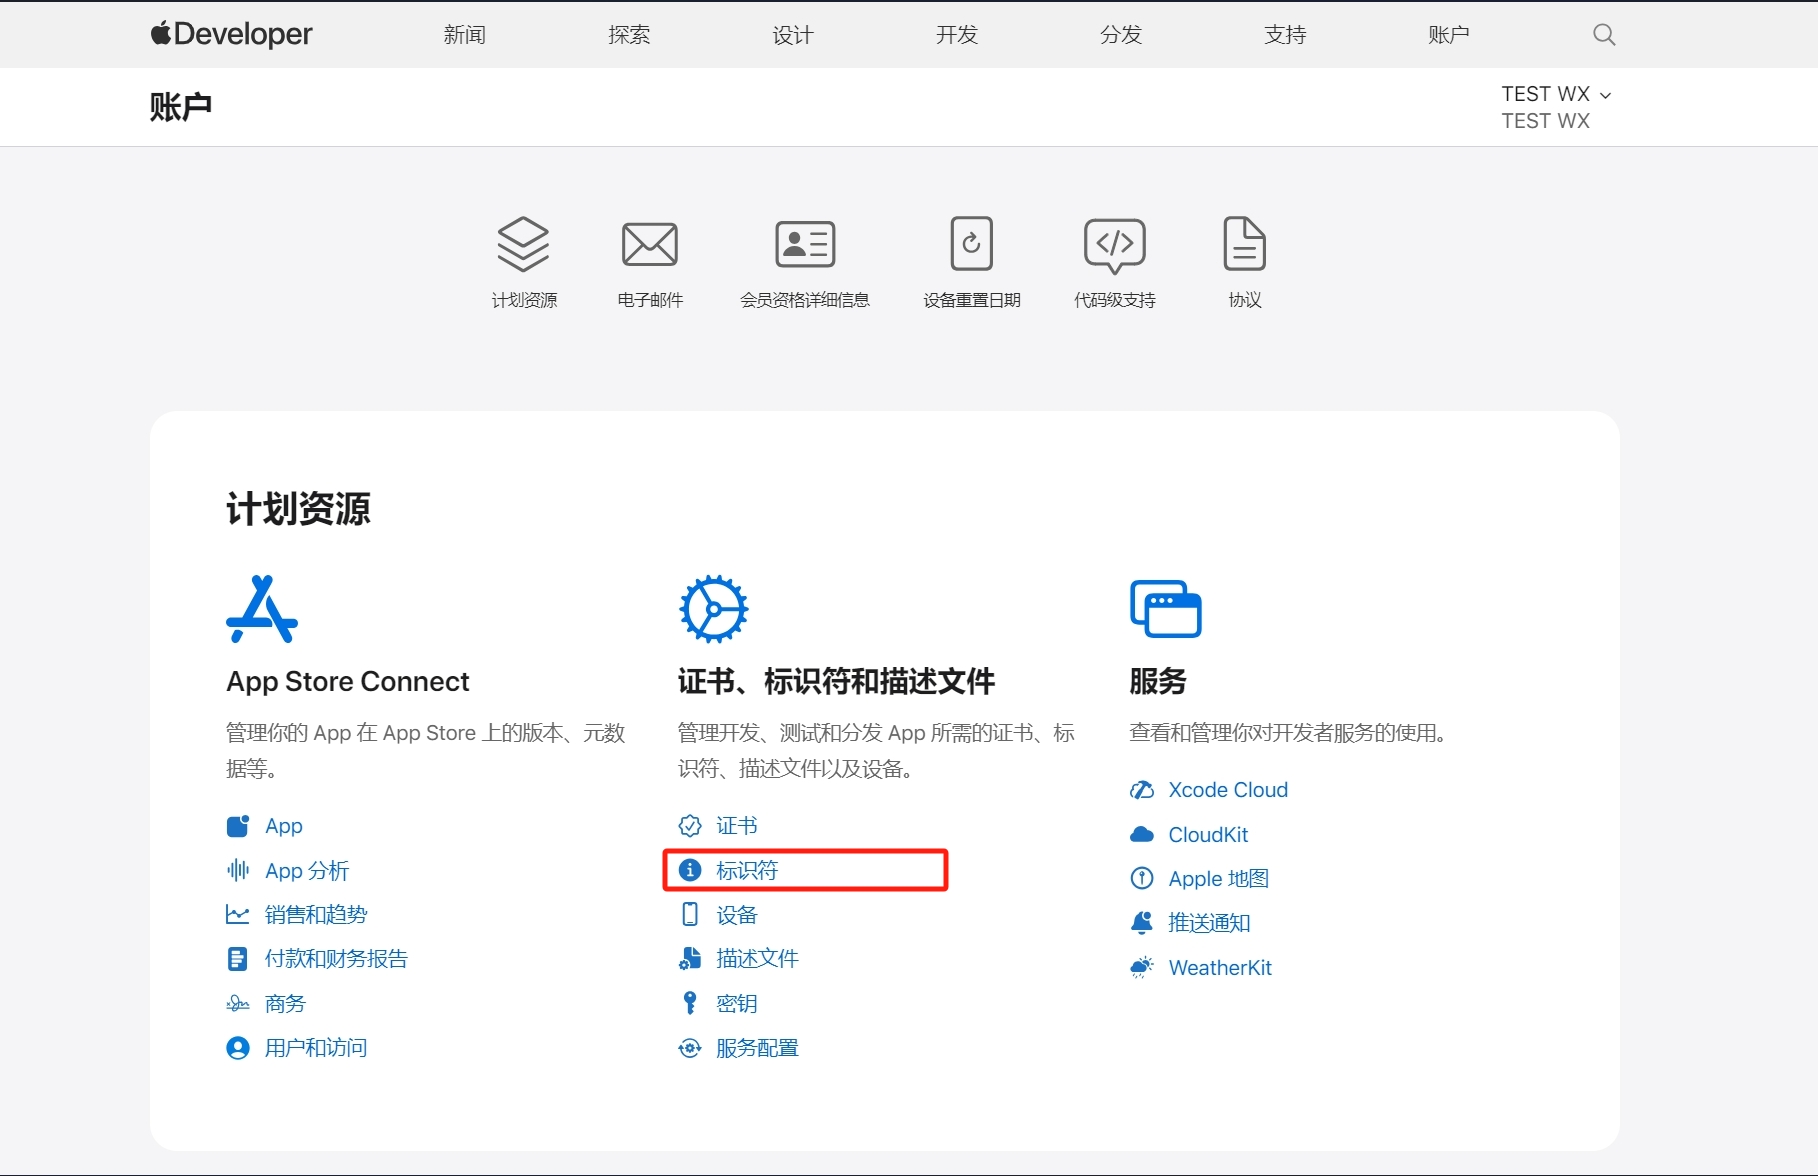Image resolution: width=1818 pixels, height=1176 pixels.
Task: Open the 用户和访问 link
Action: (x=316, y=1048)
